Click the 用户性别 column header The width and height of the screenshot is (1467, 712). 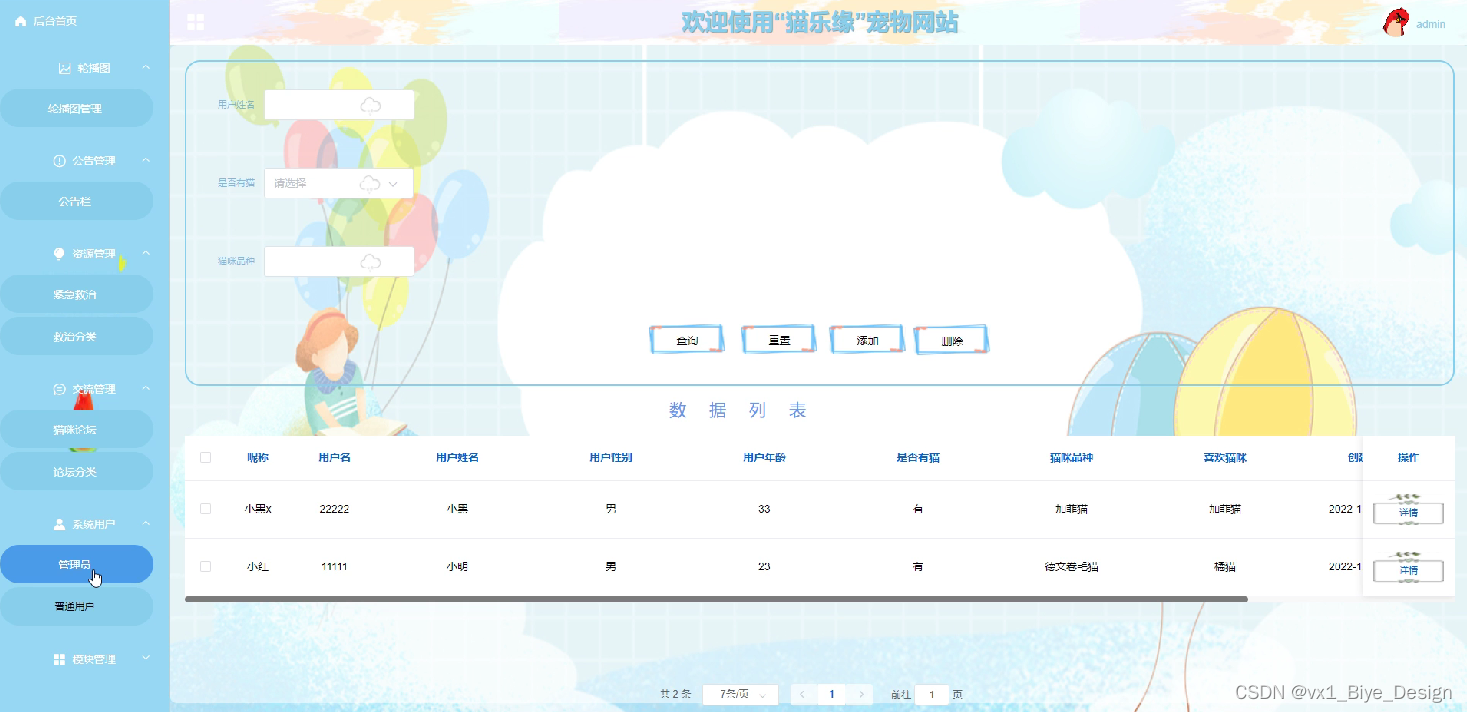point(610,458)
